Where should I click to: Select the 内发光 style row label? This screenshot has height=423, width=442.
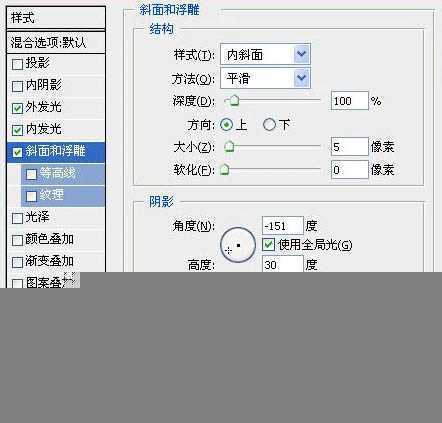[x=43, y=129]
